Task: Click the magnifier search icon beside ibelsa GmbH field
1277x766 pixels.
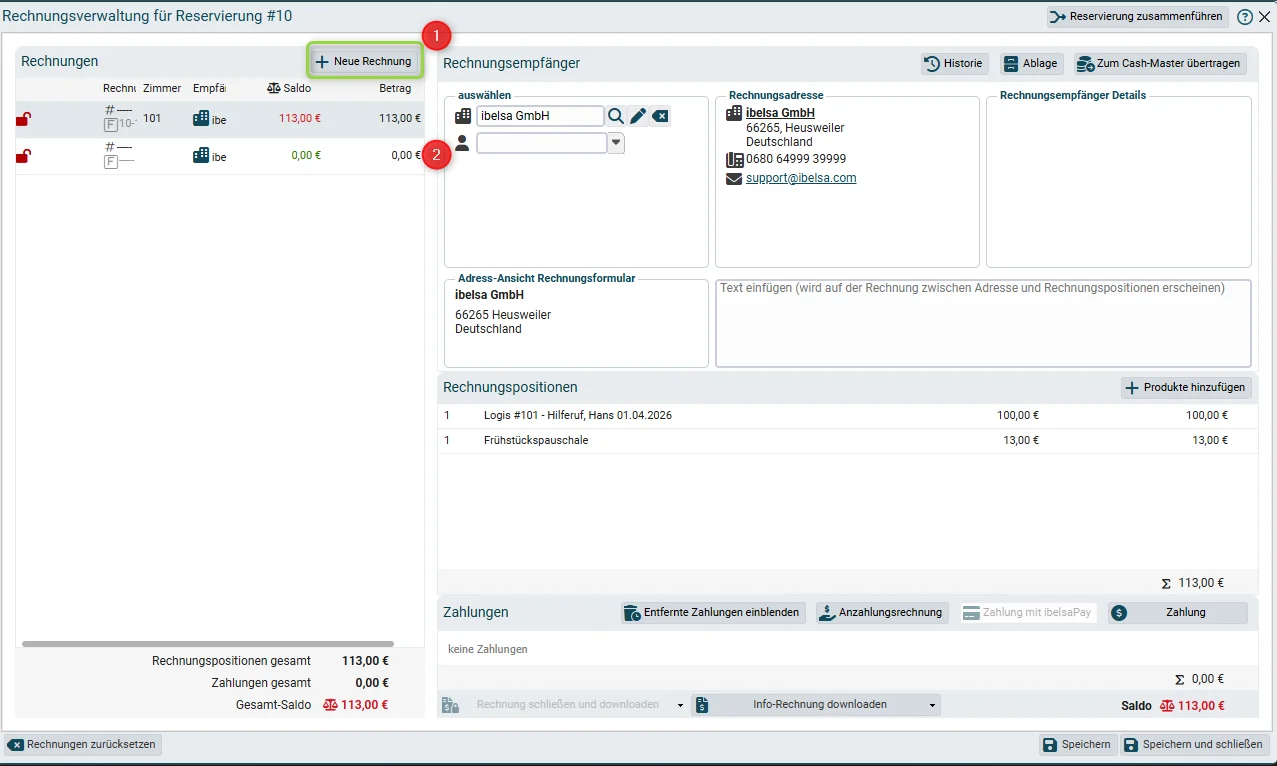Action: (x=616, y=116)
